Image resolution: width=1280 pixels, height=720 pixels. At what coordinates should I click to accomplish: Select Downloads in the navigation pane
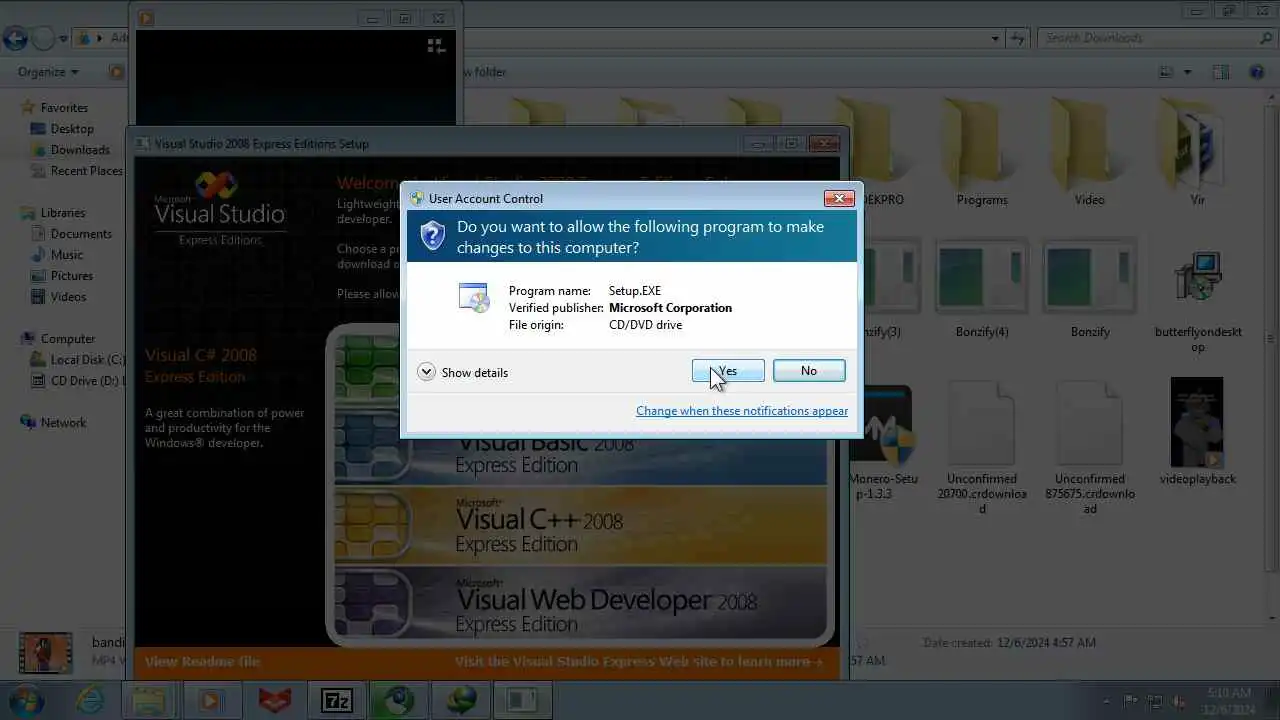tap(80, 149)
